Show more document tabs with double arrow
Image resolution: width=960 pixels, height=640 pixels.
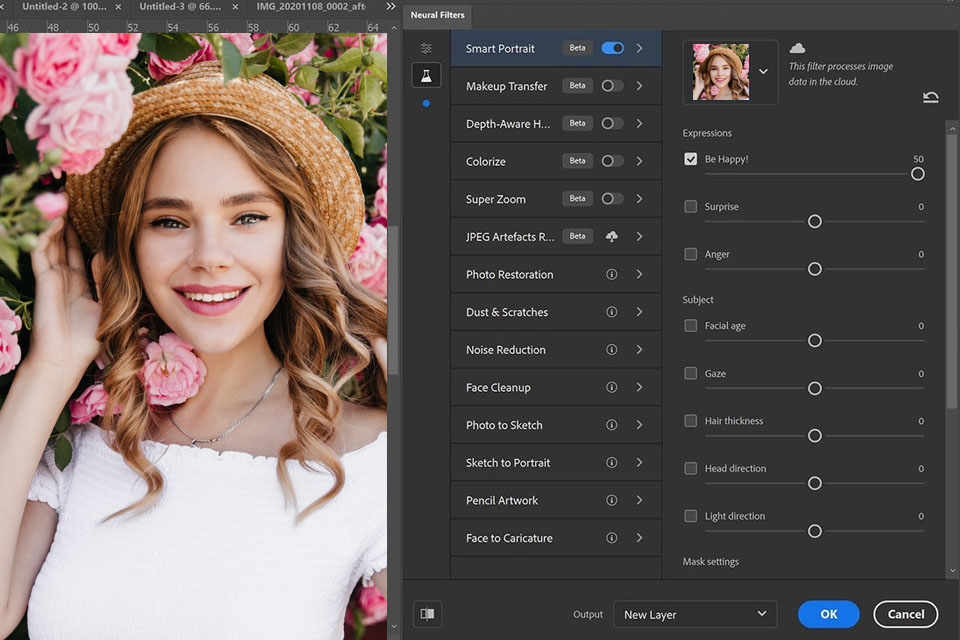391,7
